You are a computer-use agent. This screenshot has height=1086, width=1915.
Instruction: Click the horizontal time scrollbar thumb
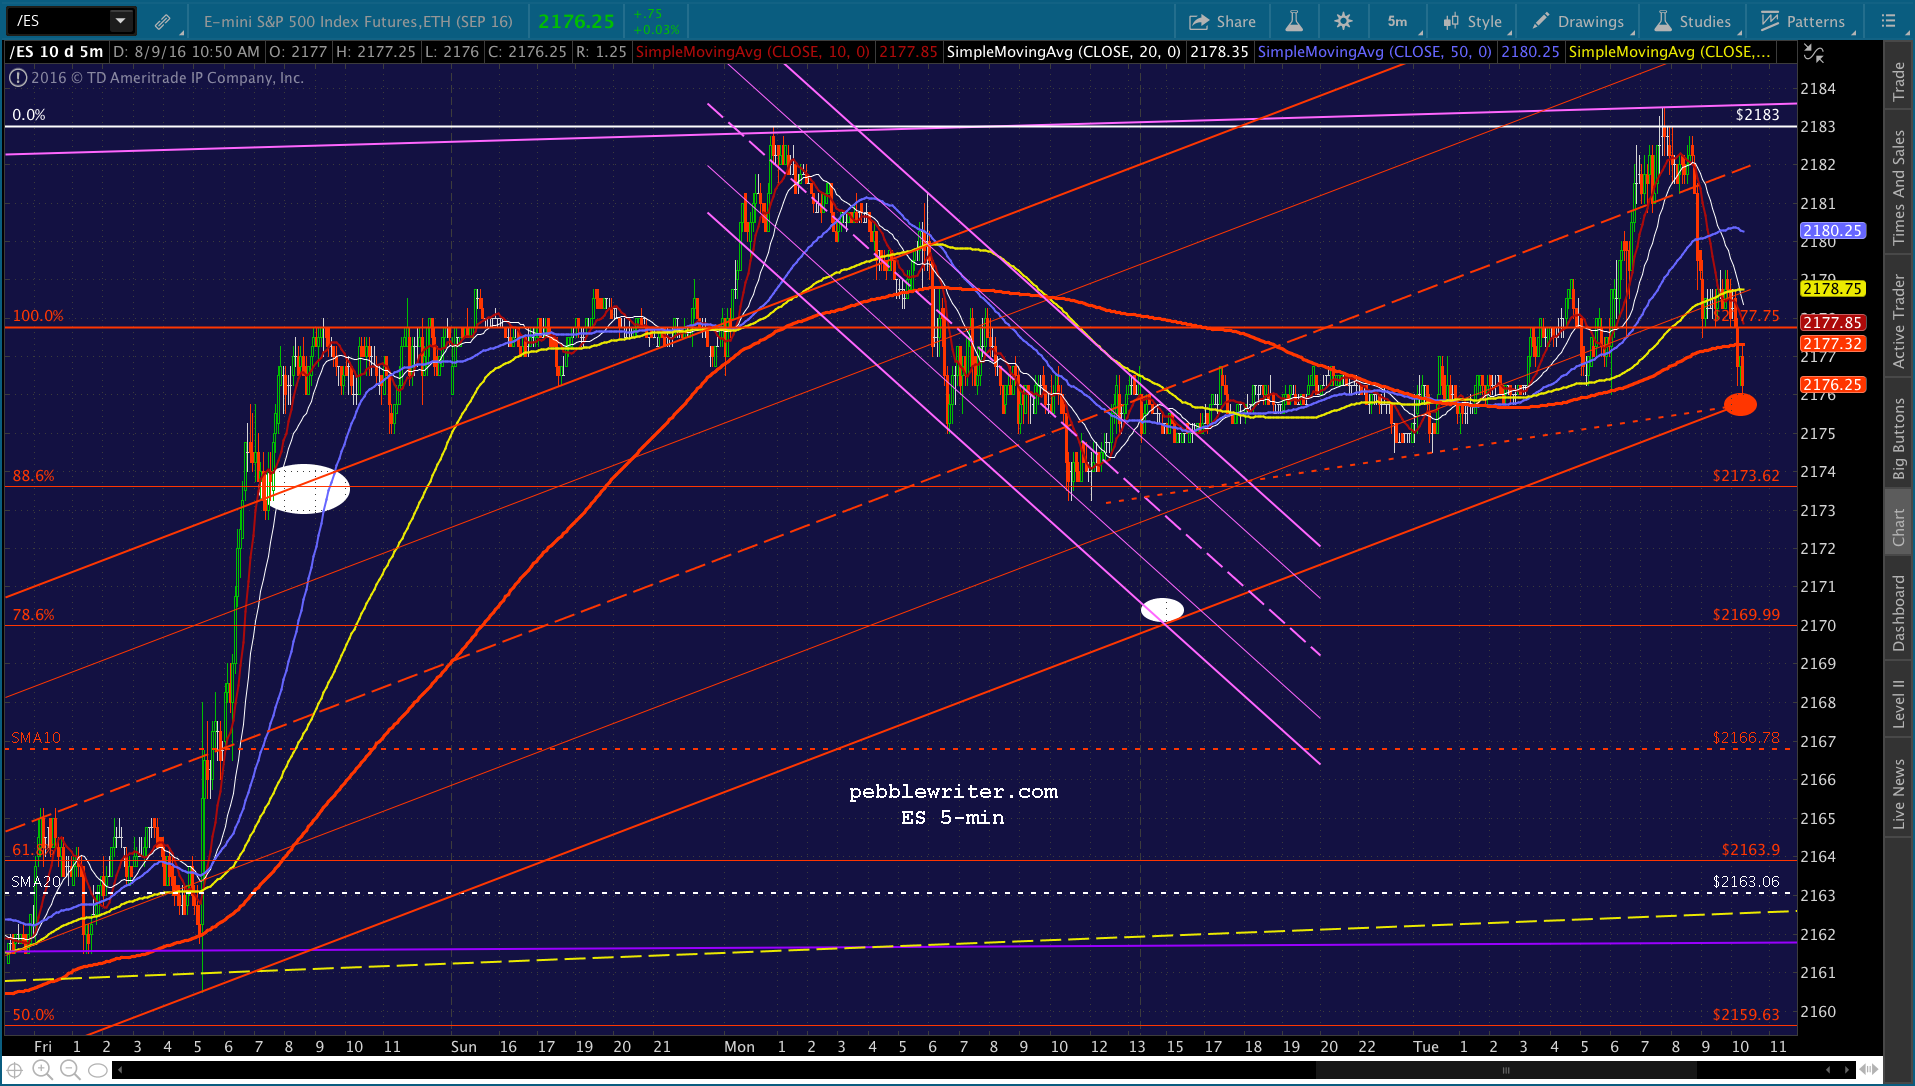pos(1506,1070)
